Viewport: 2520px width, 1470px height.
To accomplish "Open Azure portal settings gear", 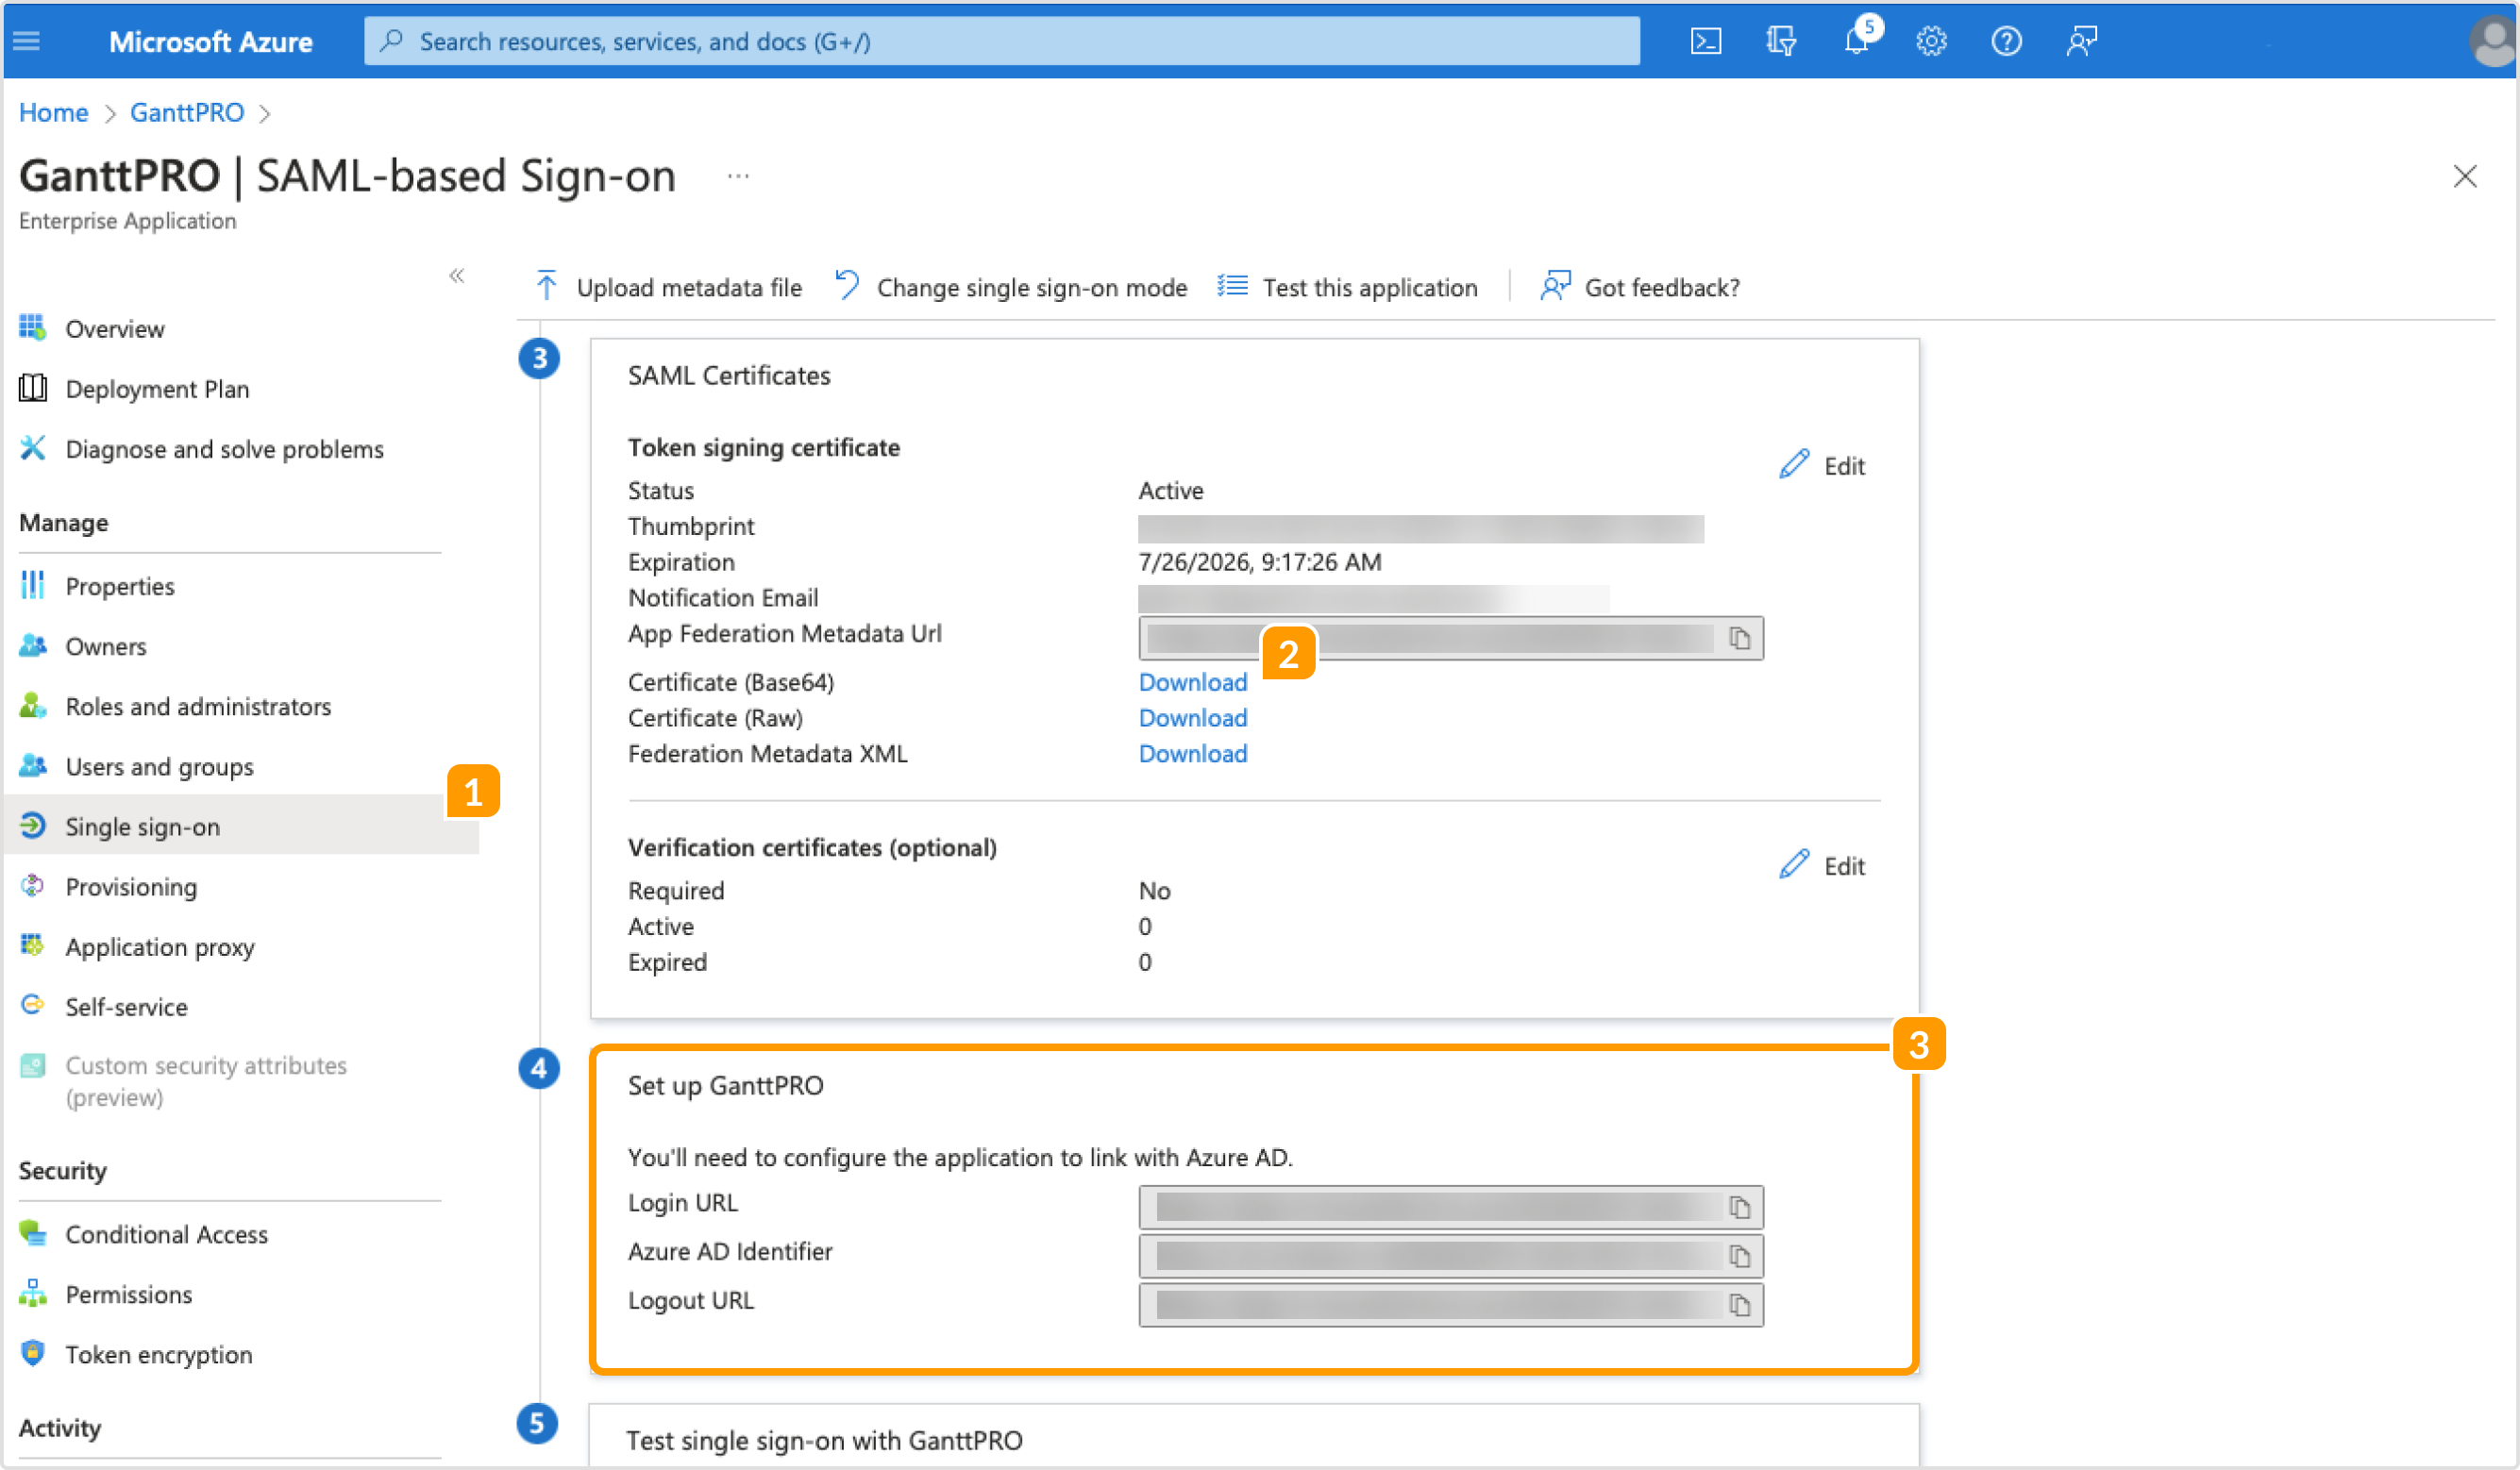I will click(1931, 41).
